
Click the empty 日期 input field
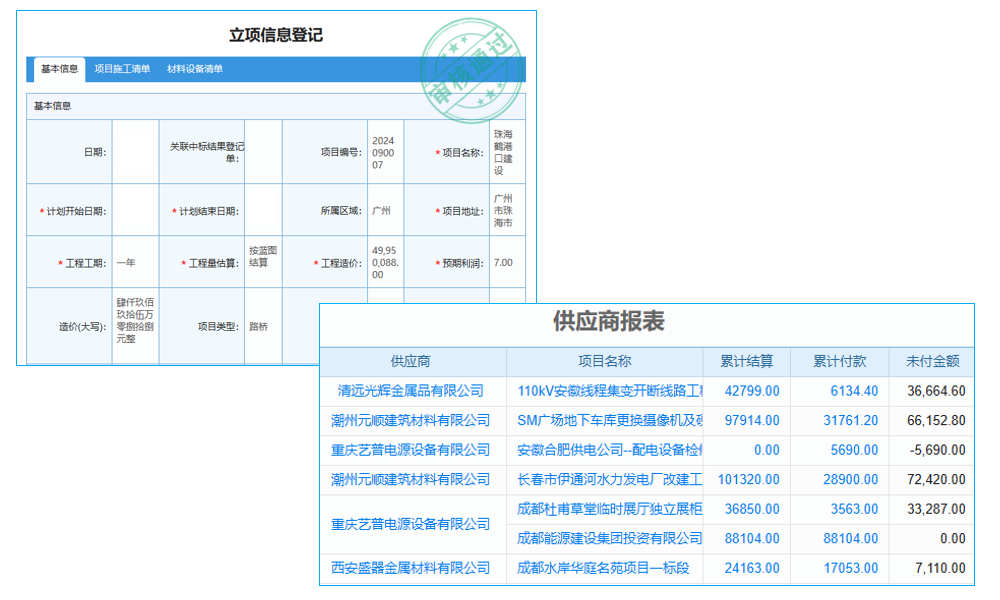click(x=135, y=151)
